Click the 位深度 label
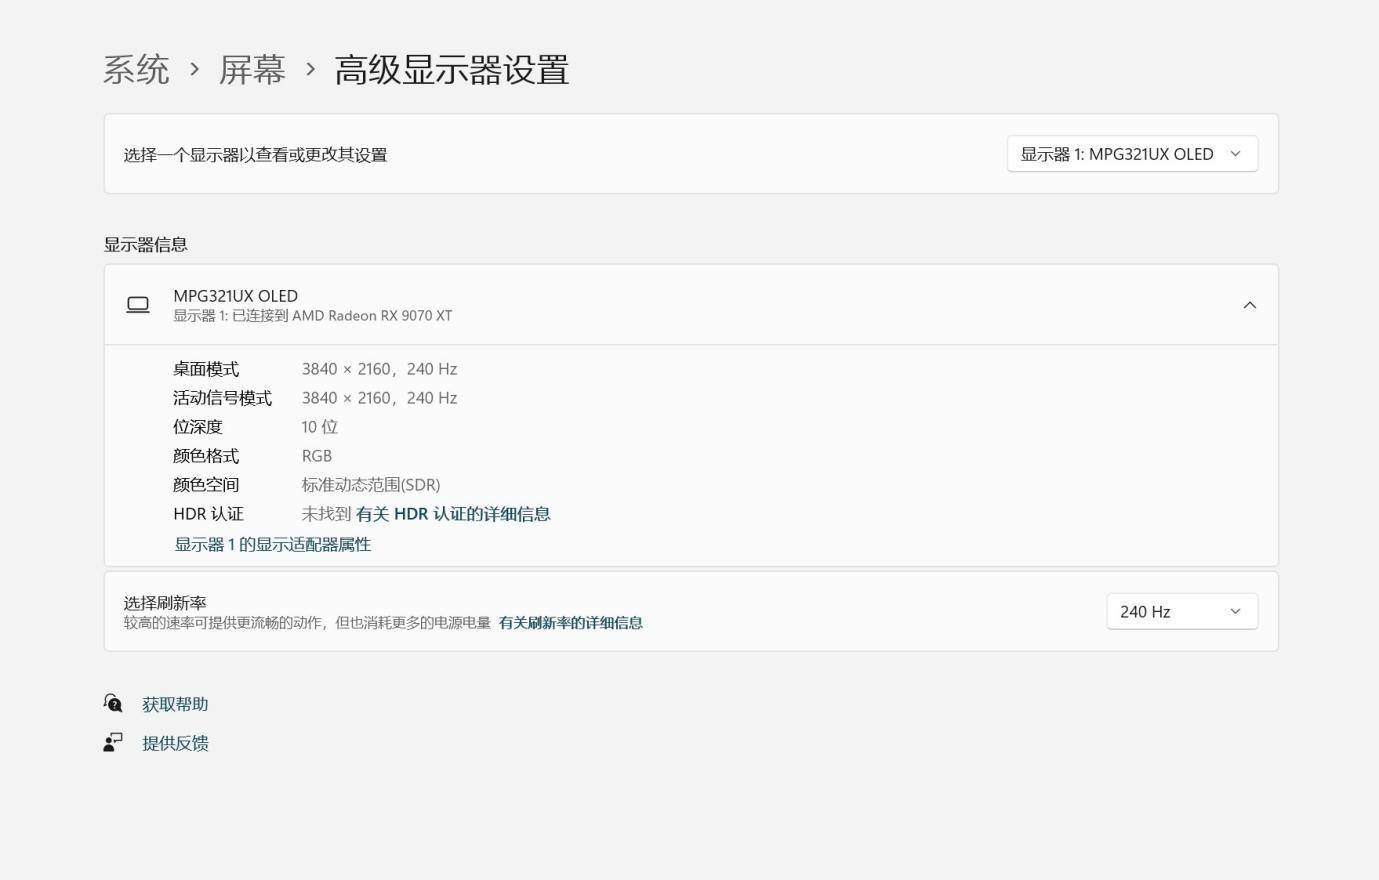Viewport: 1379px width, 880px height. pos(198,427)
